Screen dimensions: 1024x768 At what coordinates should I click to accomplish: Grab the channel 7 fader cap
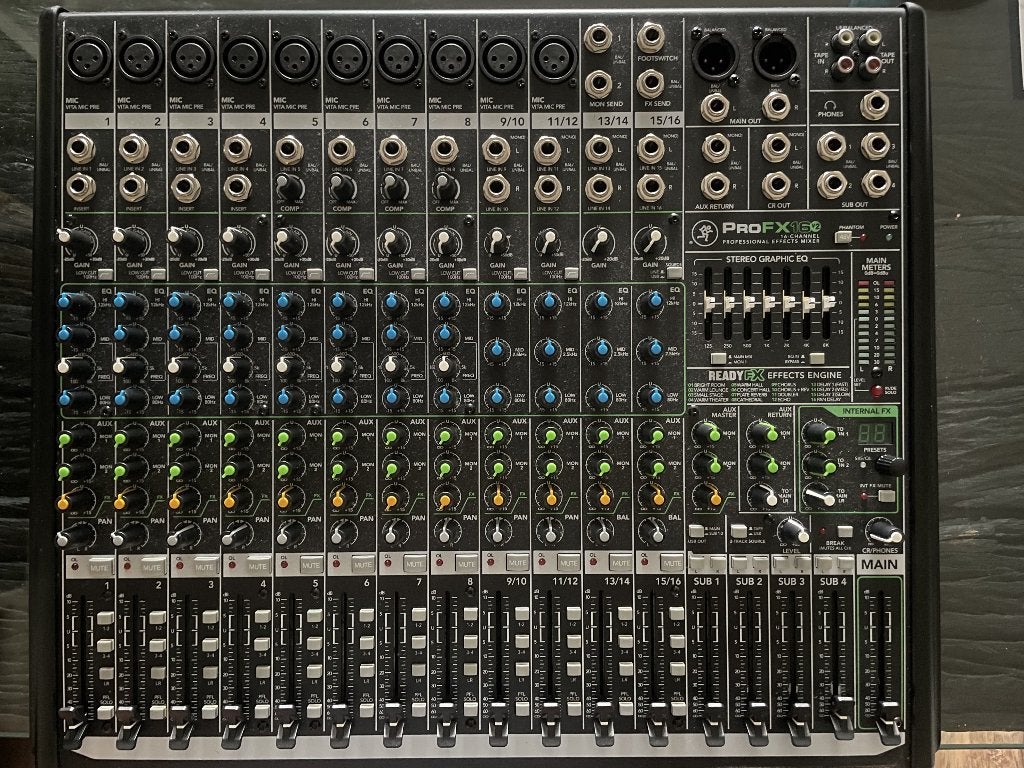[x=392, y=722]
